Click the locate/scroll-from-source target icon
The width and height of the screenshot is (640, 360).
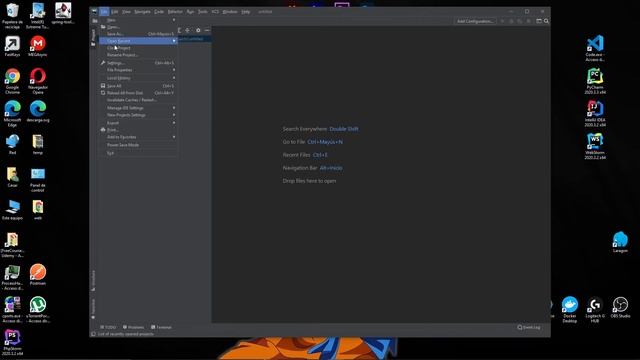tap(187, 30)
